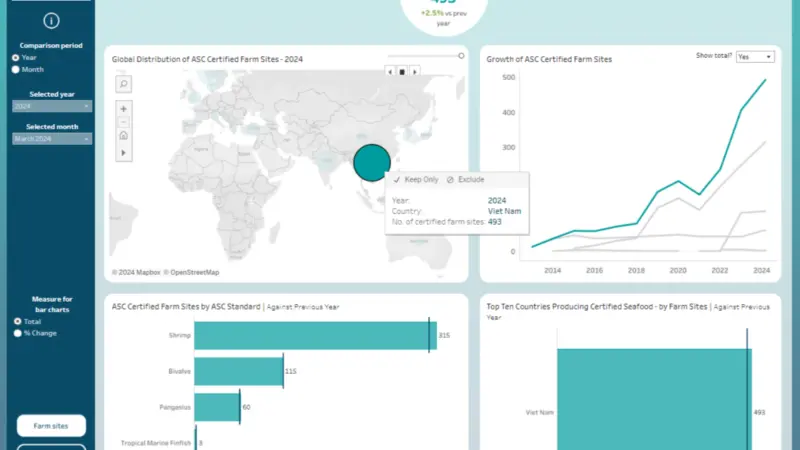Click the Bivalve row label
The image size is (800, 450).
click(x=180, y=371)
